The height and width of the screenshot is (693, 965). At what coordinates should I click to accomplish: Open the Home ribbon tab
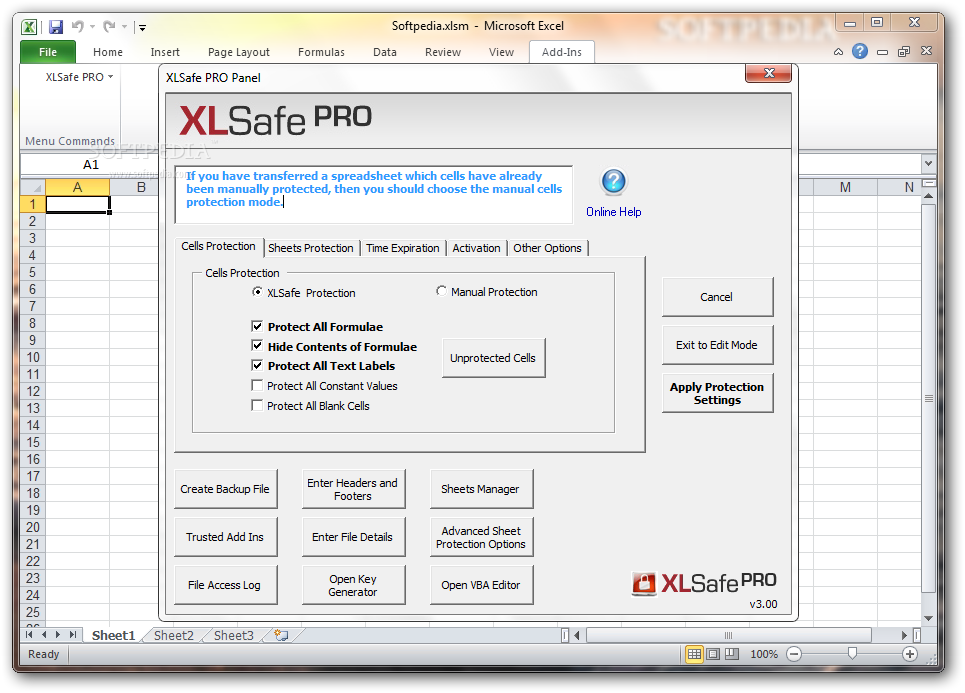tap(108, 52)
